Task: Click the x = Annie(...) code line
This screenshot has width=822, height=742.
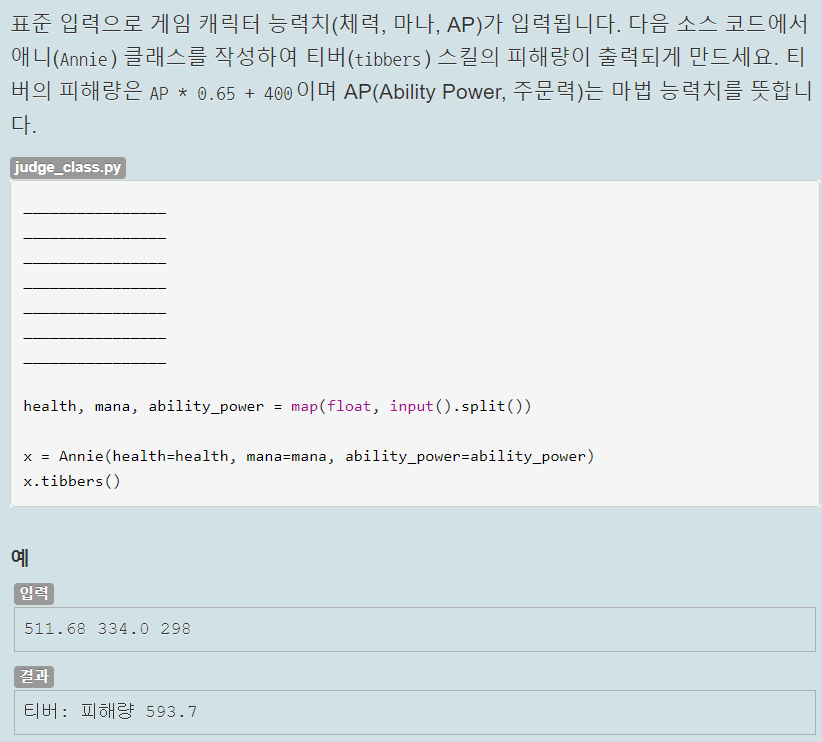Action: click(x=308, y=456)
